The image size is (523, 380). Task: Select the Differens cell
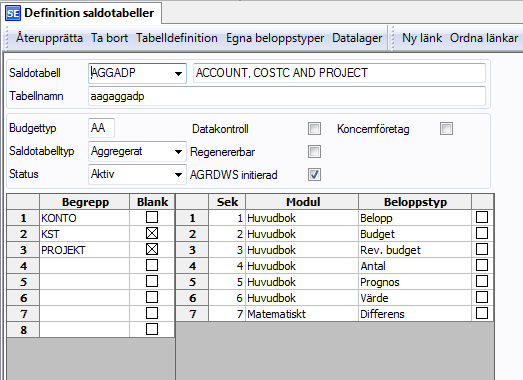click(415, 314)
